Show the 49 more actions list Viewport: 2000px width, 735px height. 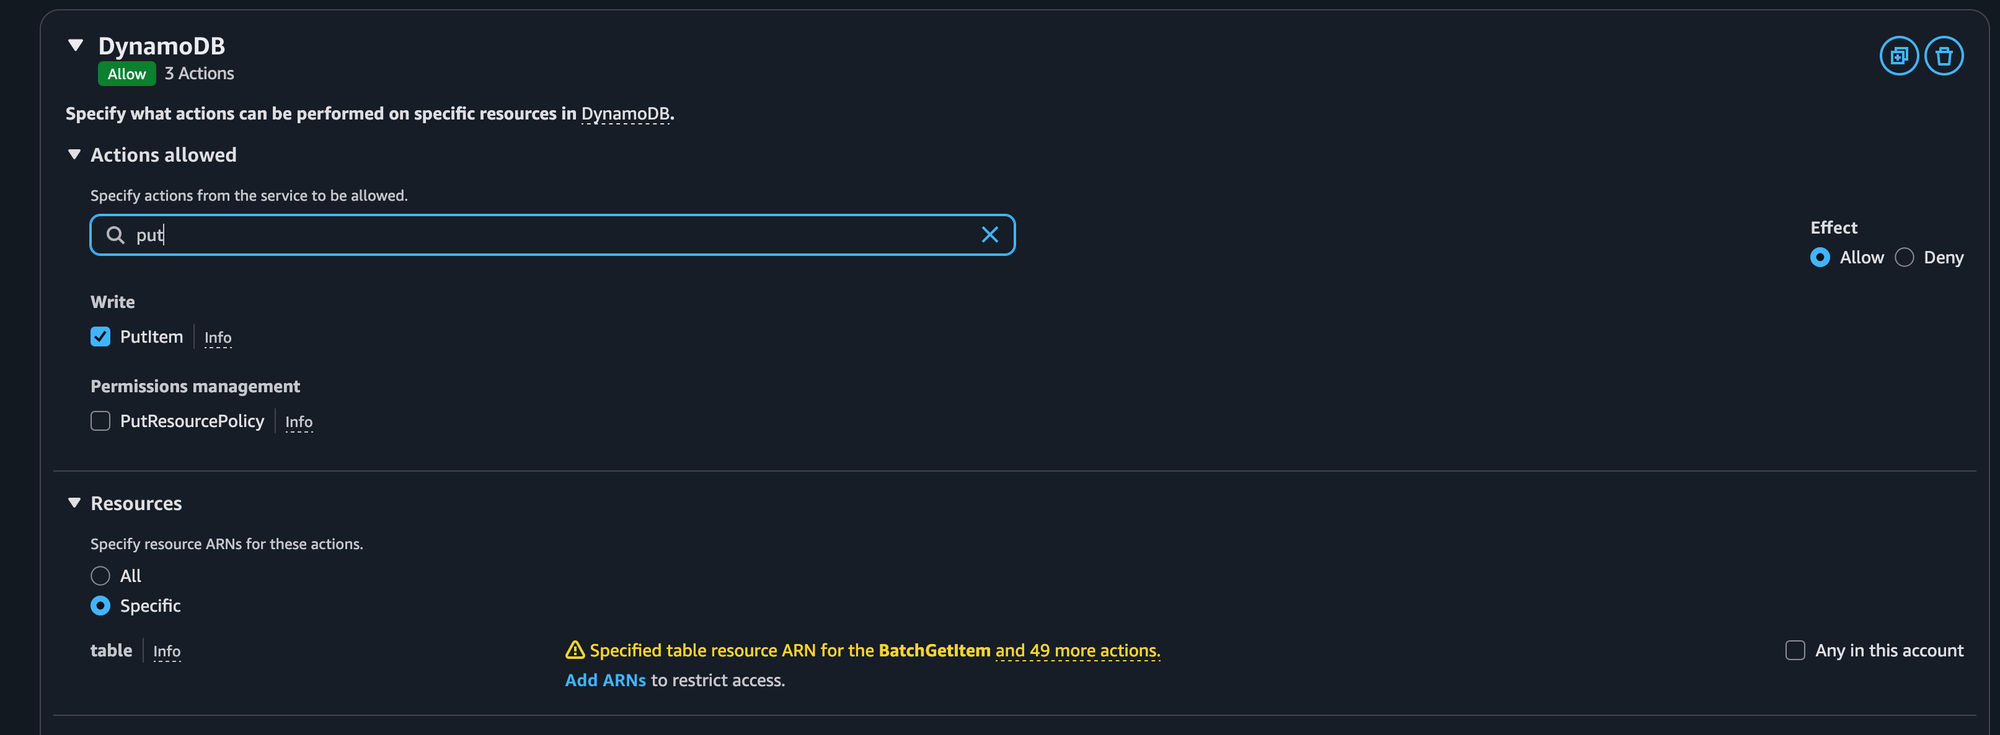coord(1078,650)
